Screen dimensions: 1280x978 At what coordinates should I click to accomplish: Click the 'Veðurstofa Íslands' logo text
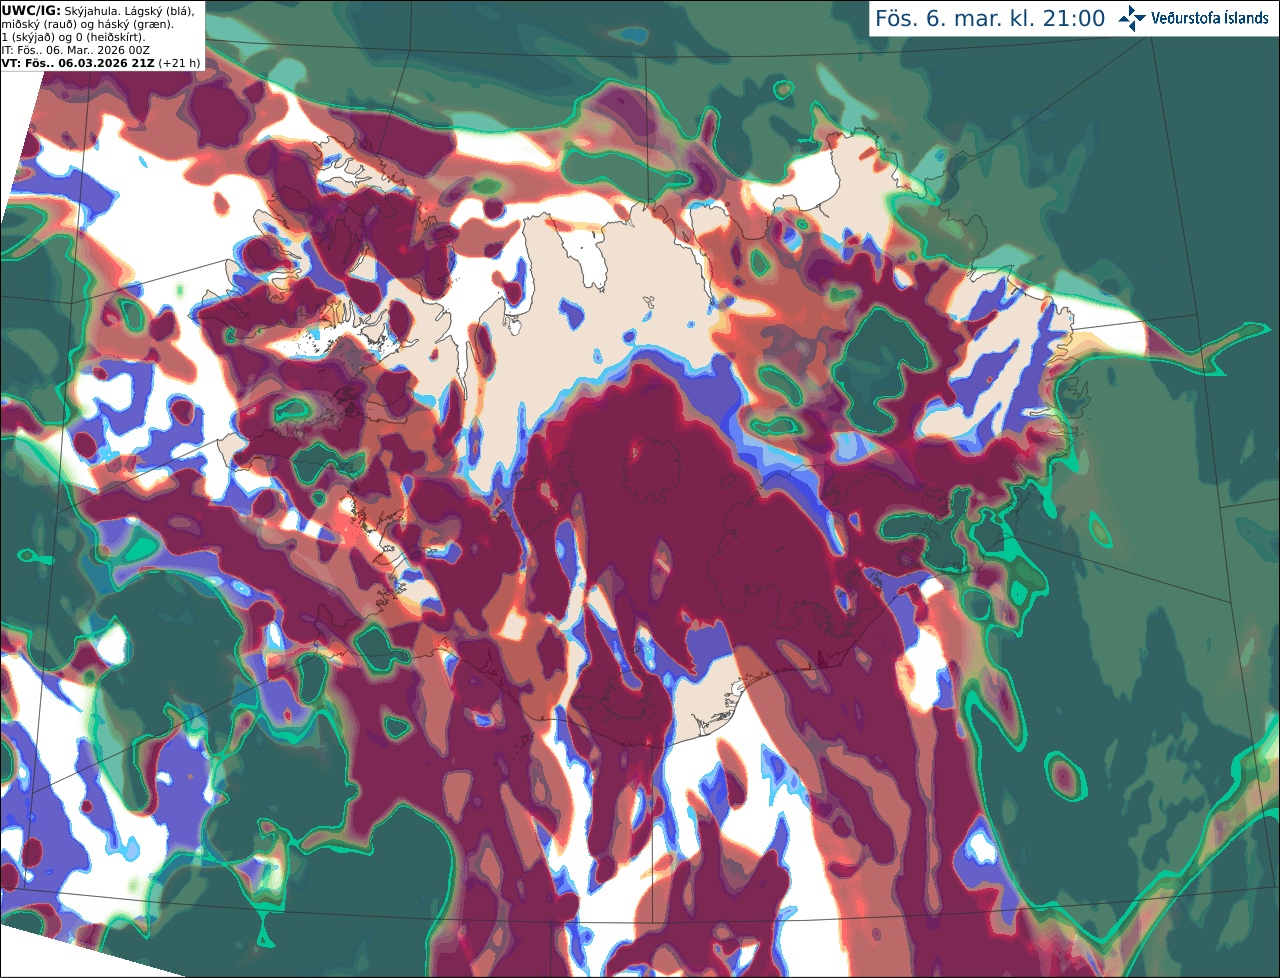(1210, 18)
